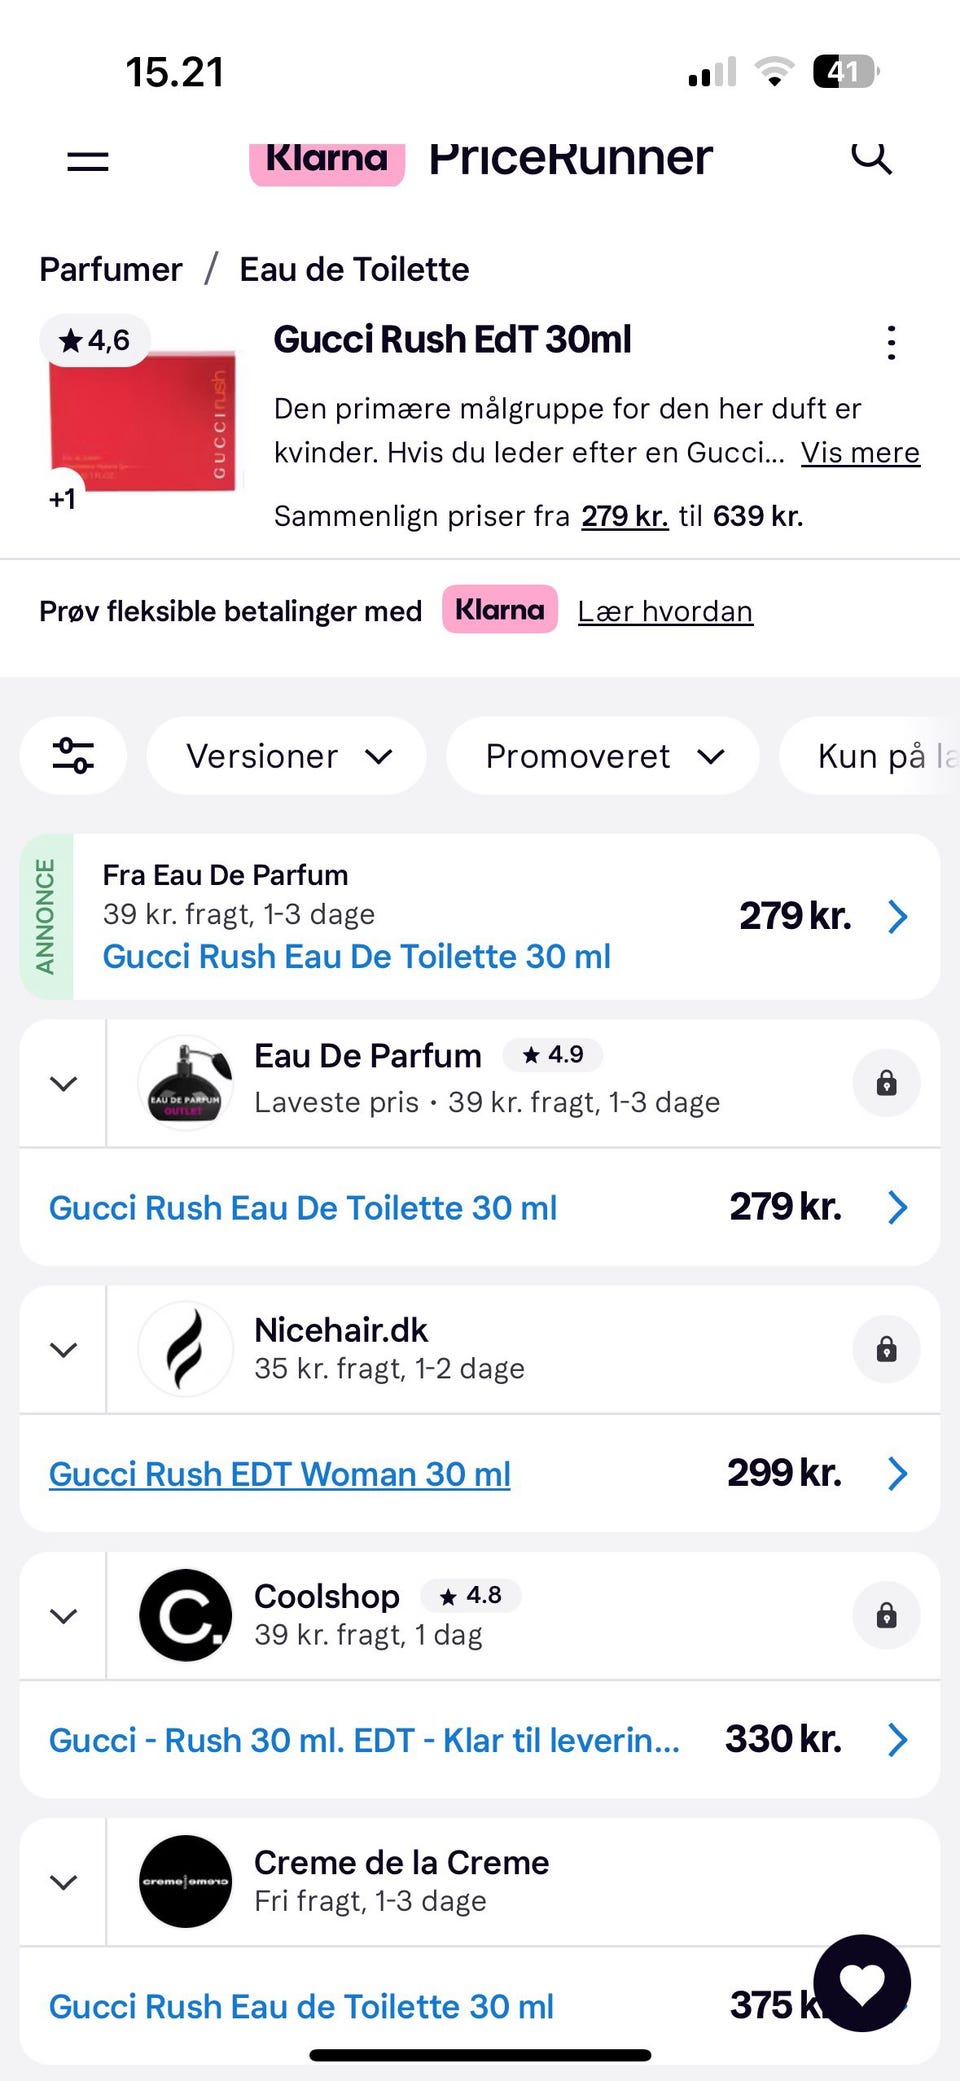
Task: Go to Parfumer breadcrumb category
Action: [111, 269]
